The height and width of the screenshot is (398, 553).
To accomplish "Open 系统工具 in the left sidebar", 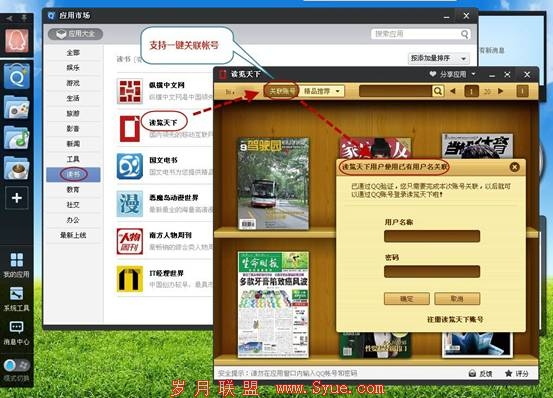I will (17, 298).
